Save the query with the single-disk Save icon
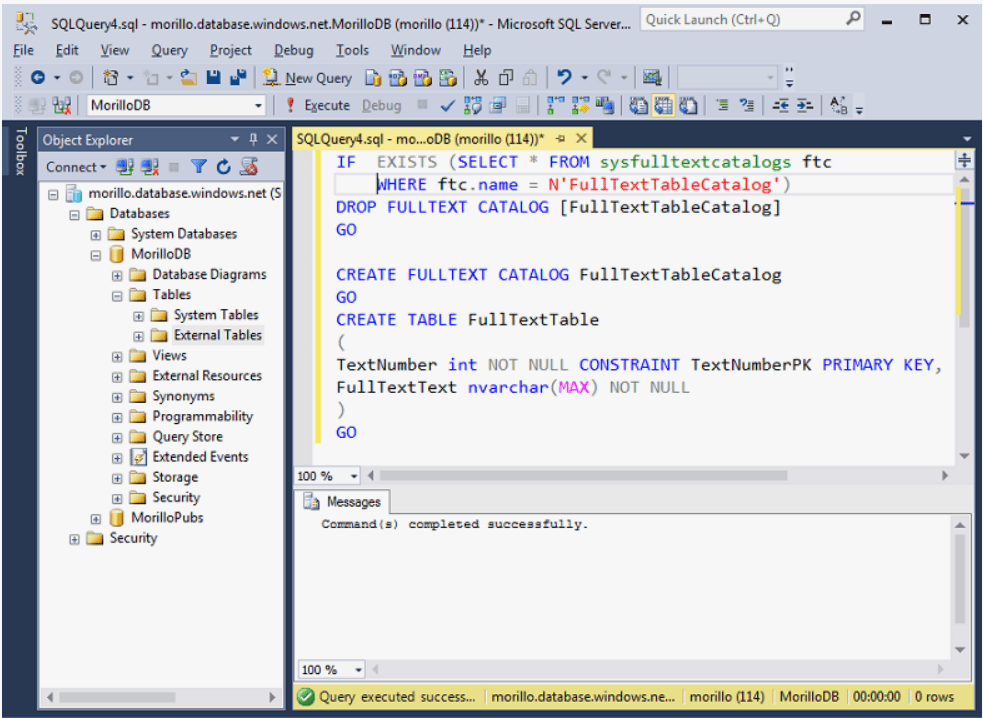 click(214, 78)
